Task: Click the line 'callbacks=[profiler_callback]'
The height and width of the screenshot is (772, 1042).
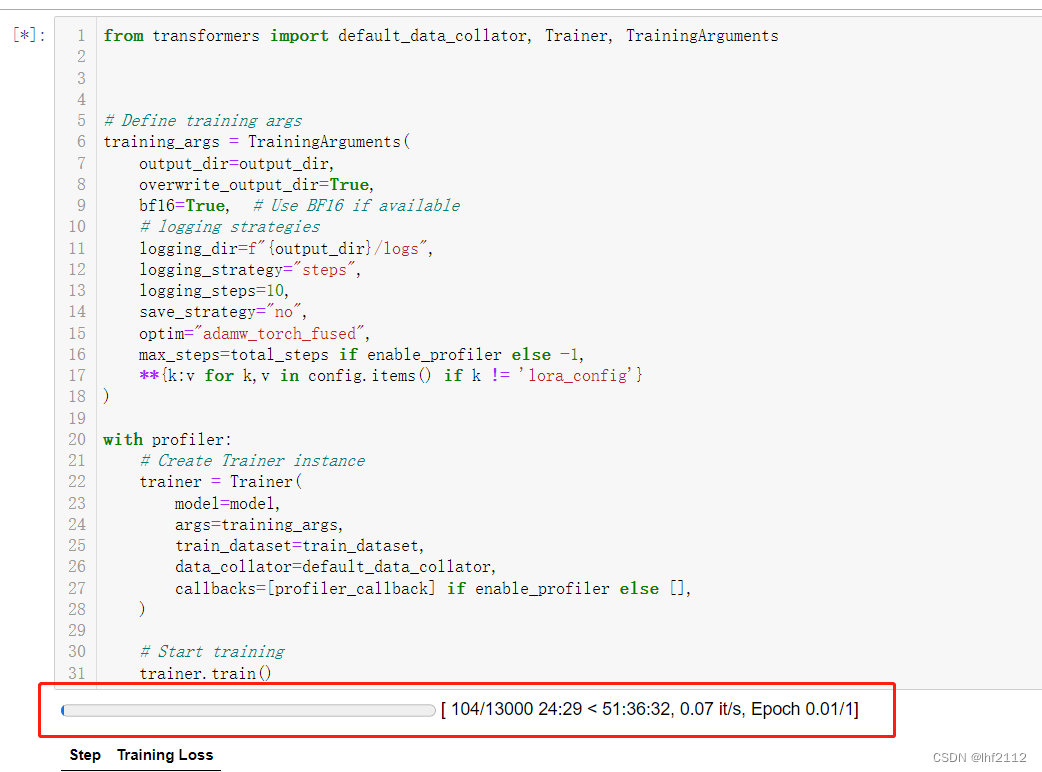Action: 433,589
